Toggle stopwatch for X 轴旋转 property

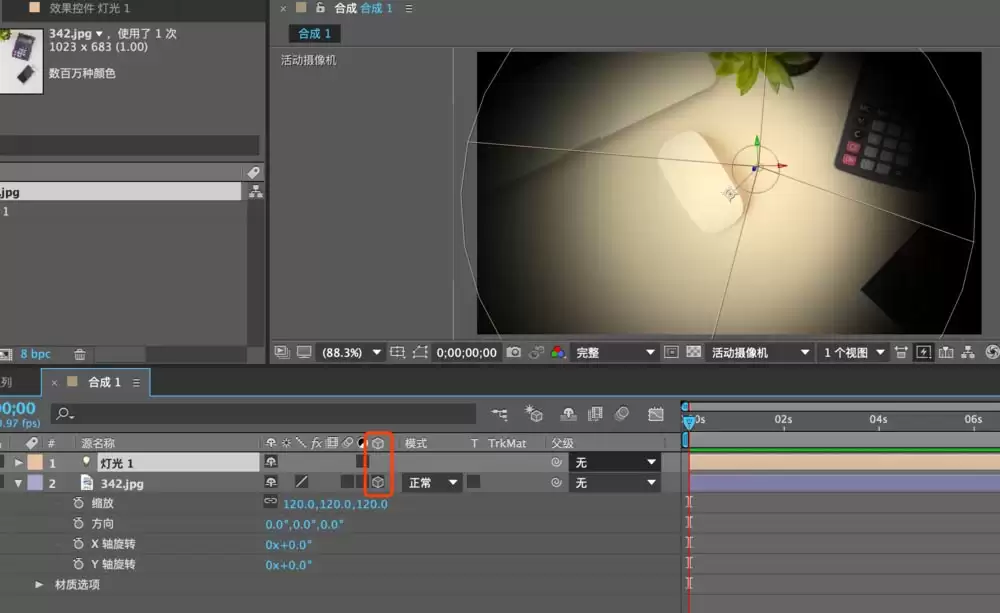coord(78,543)
